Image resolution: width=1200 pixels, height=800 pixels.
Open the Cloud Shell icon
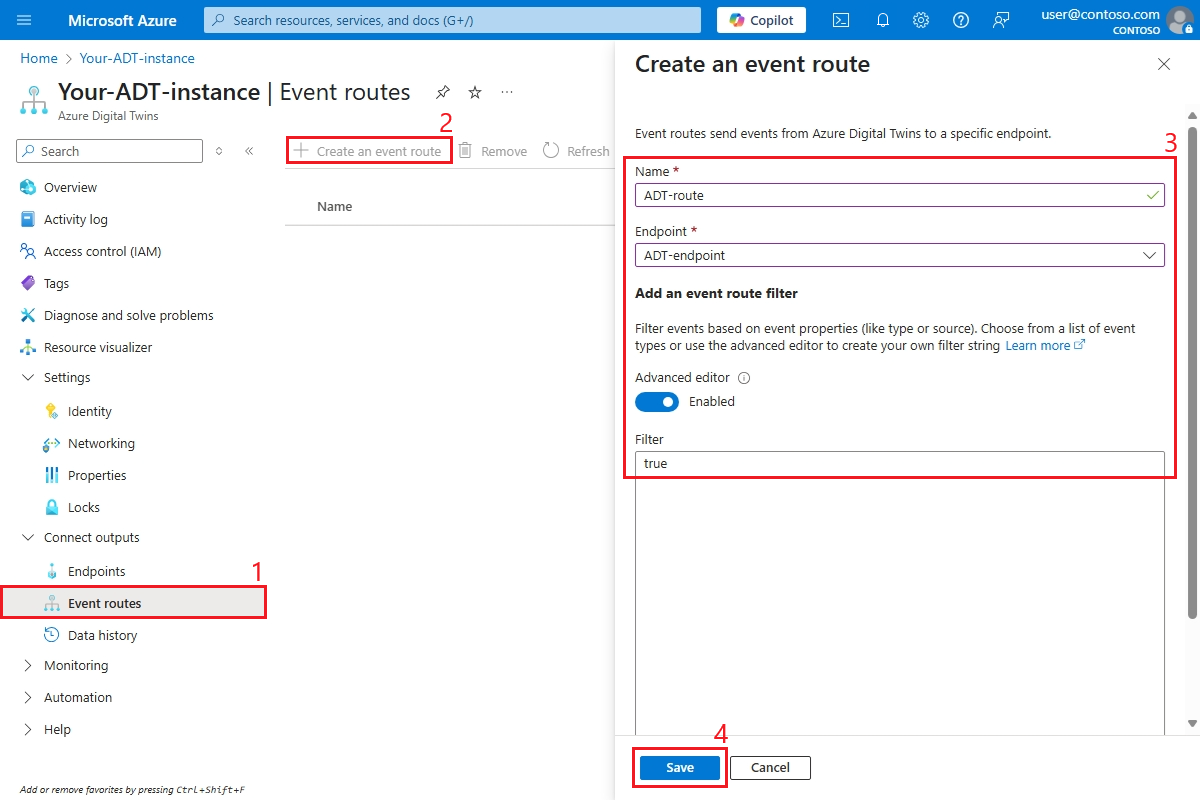841,20
